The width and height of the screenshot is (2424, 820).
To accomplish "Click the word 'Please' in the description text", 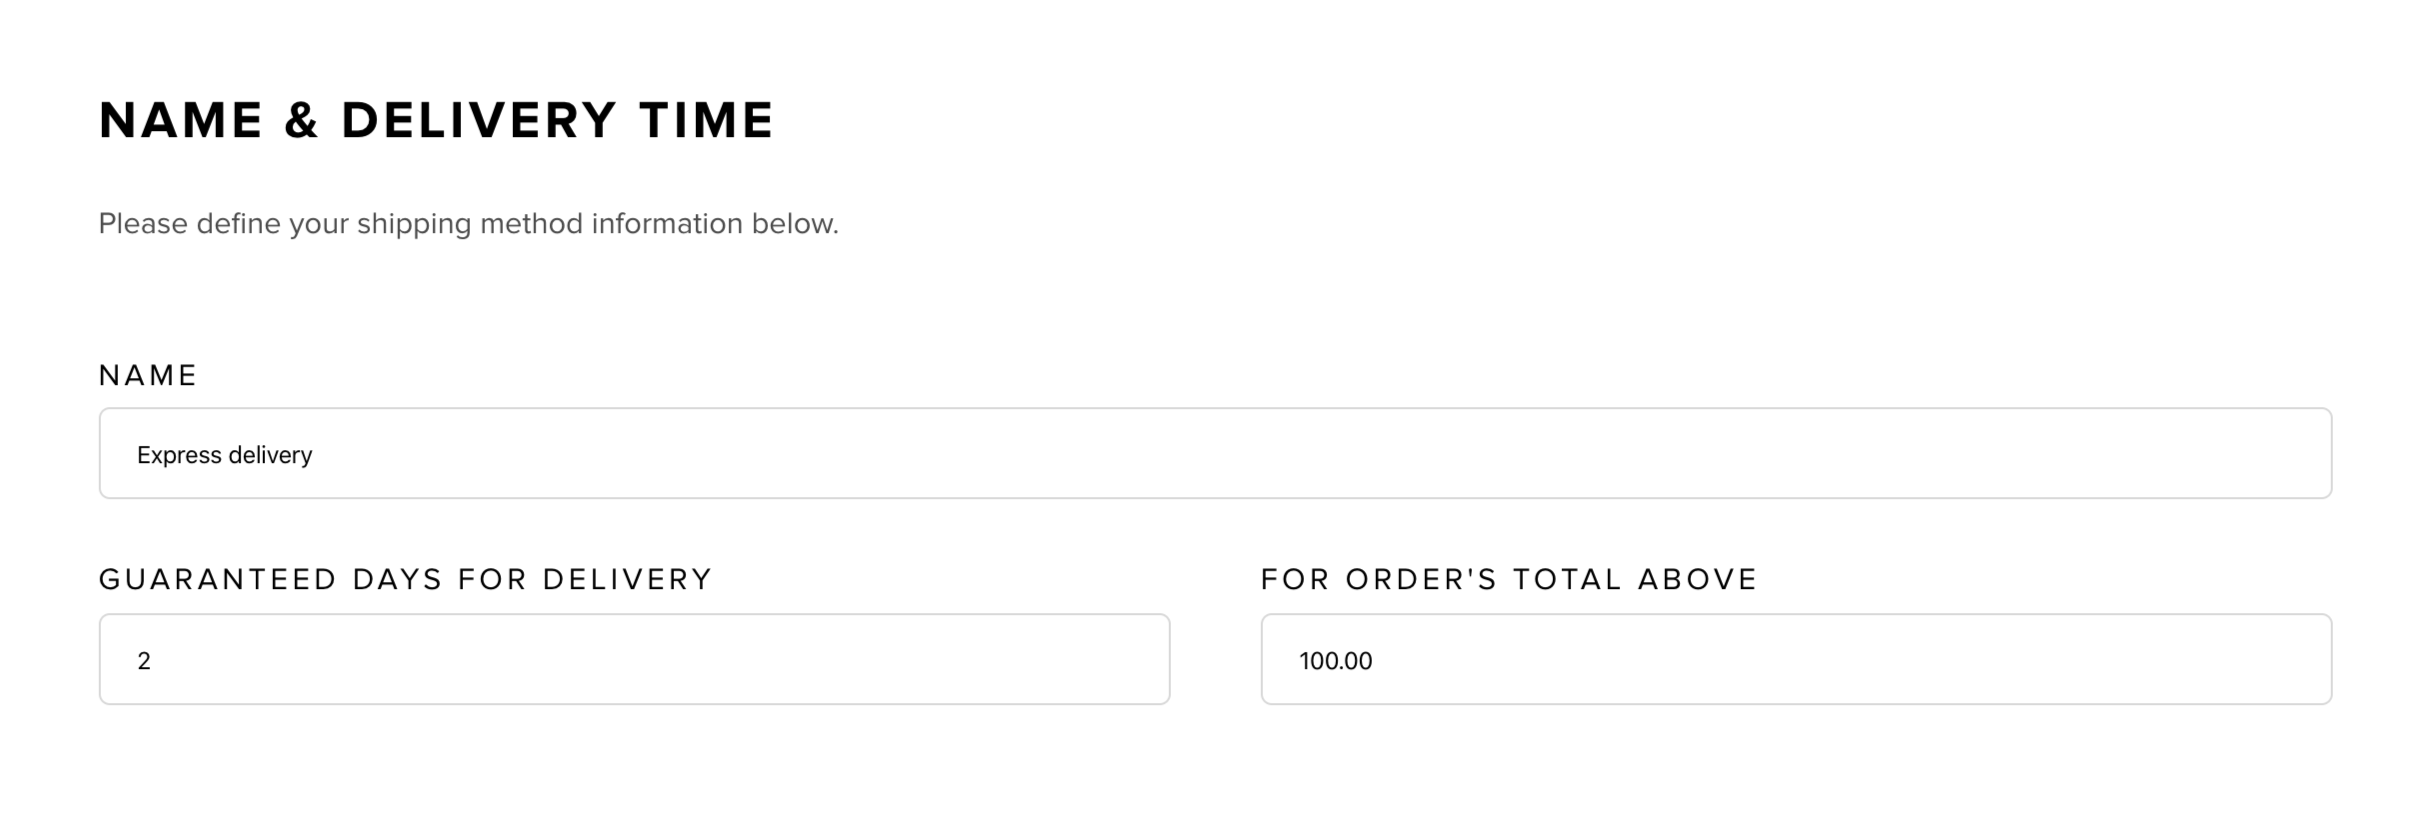I will [x=143, y=223].
